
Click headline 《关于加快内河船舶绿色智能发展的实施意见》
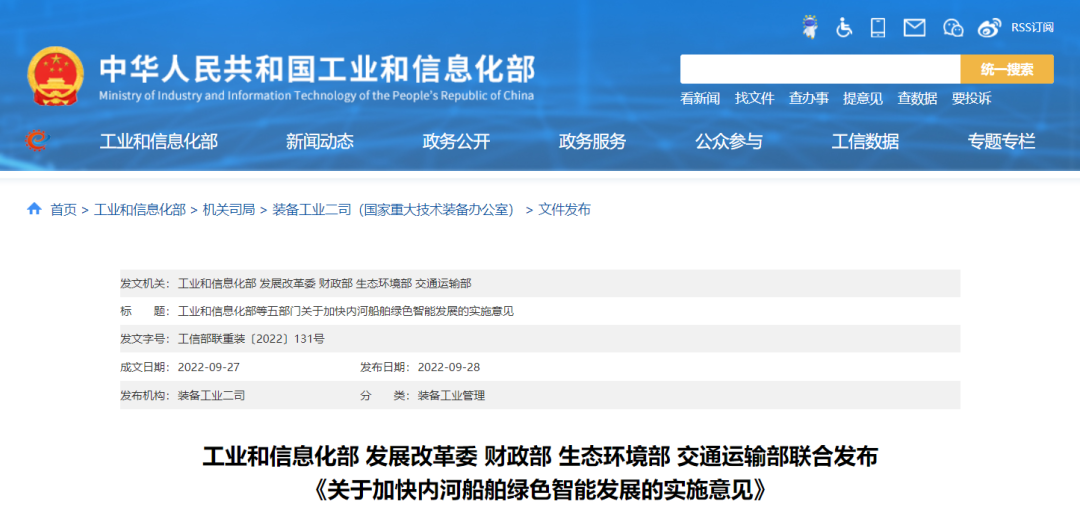(x=540, y=489)
